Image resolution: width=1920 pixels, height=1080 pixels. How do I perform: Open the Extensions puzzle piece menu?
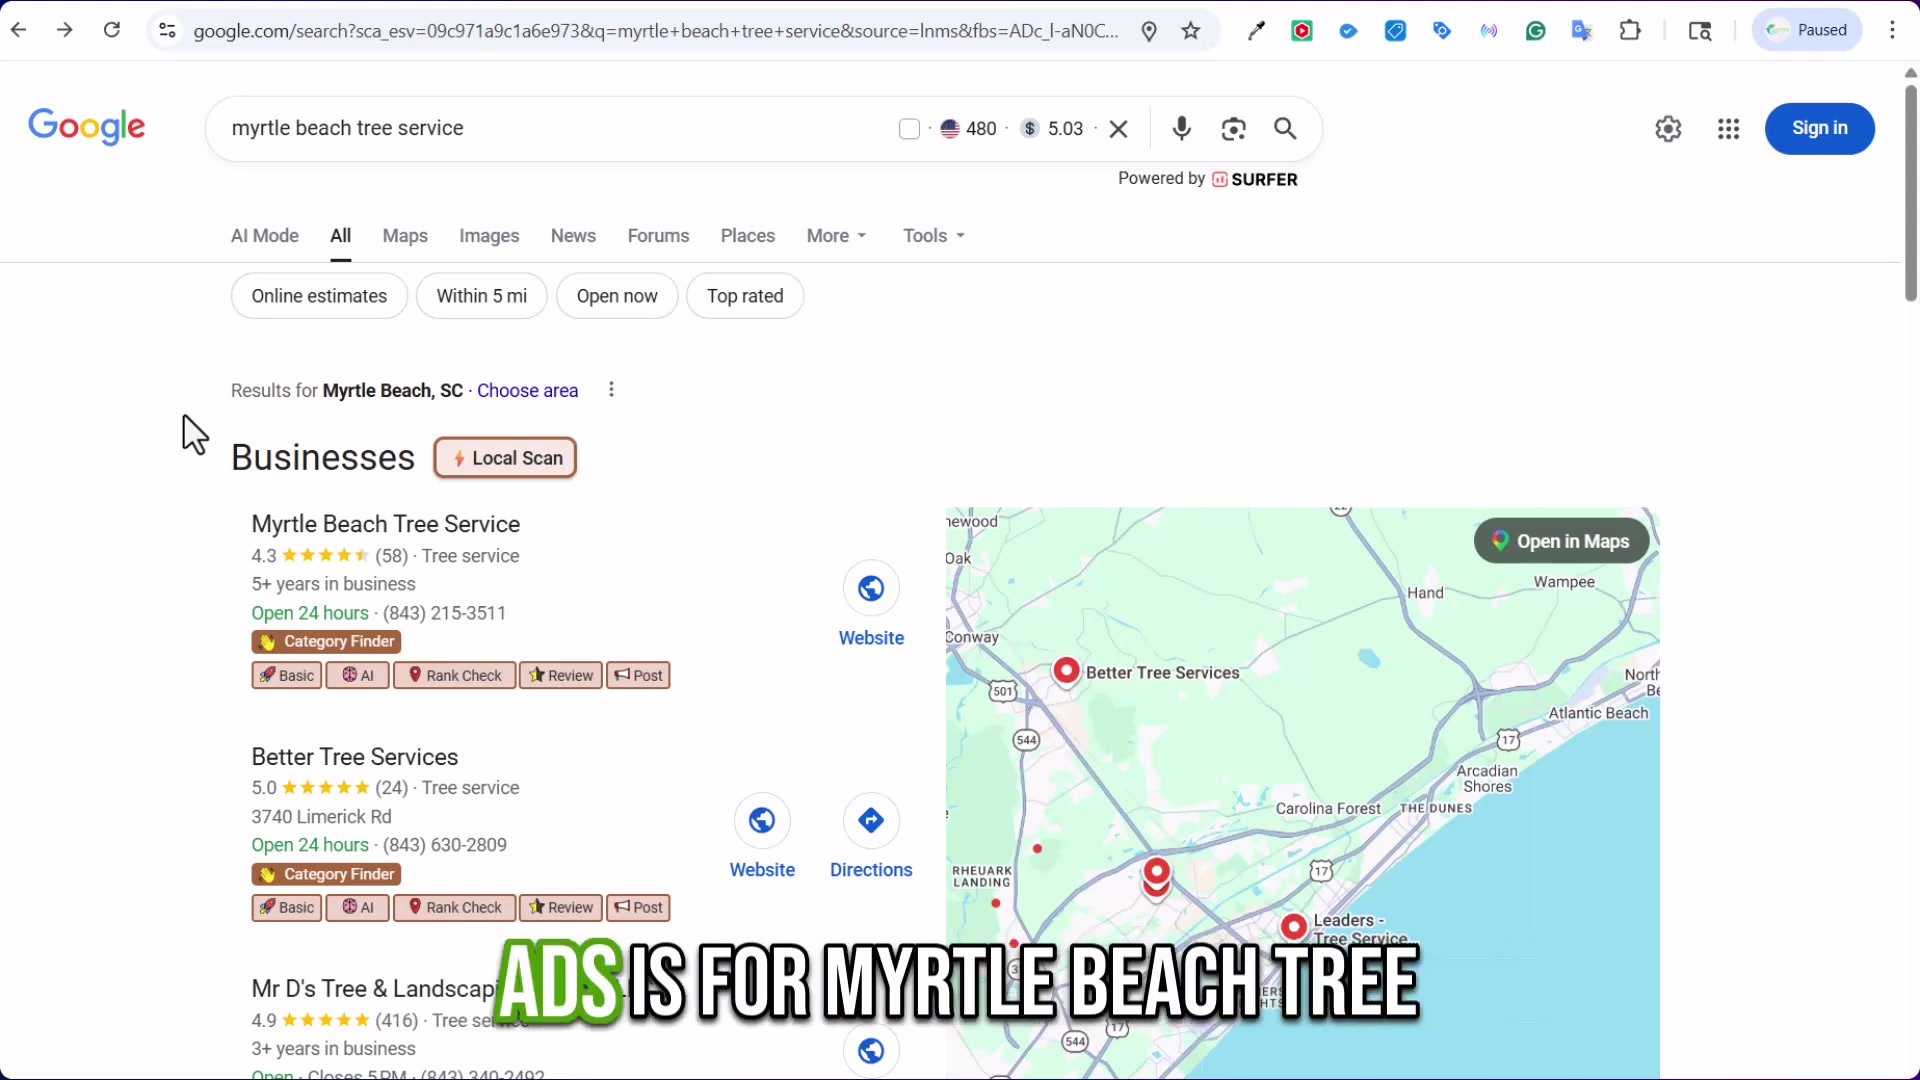pos(1630,31)
